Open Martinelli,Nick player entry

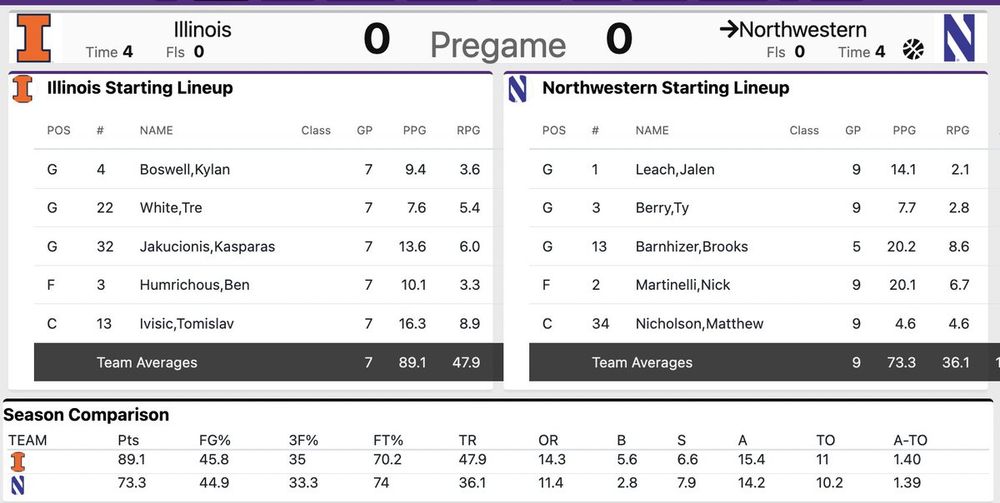[x=683, y=285]
